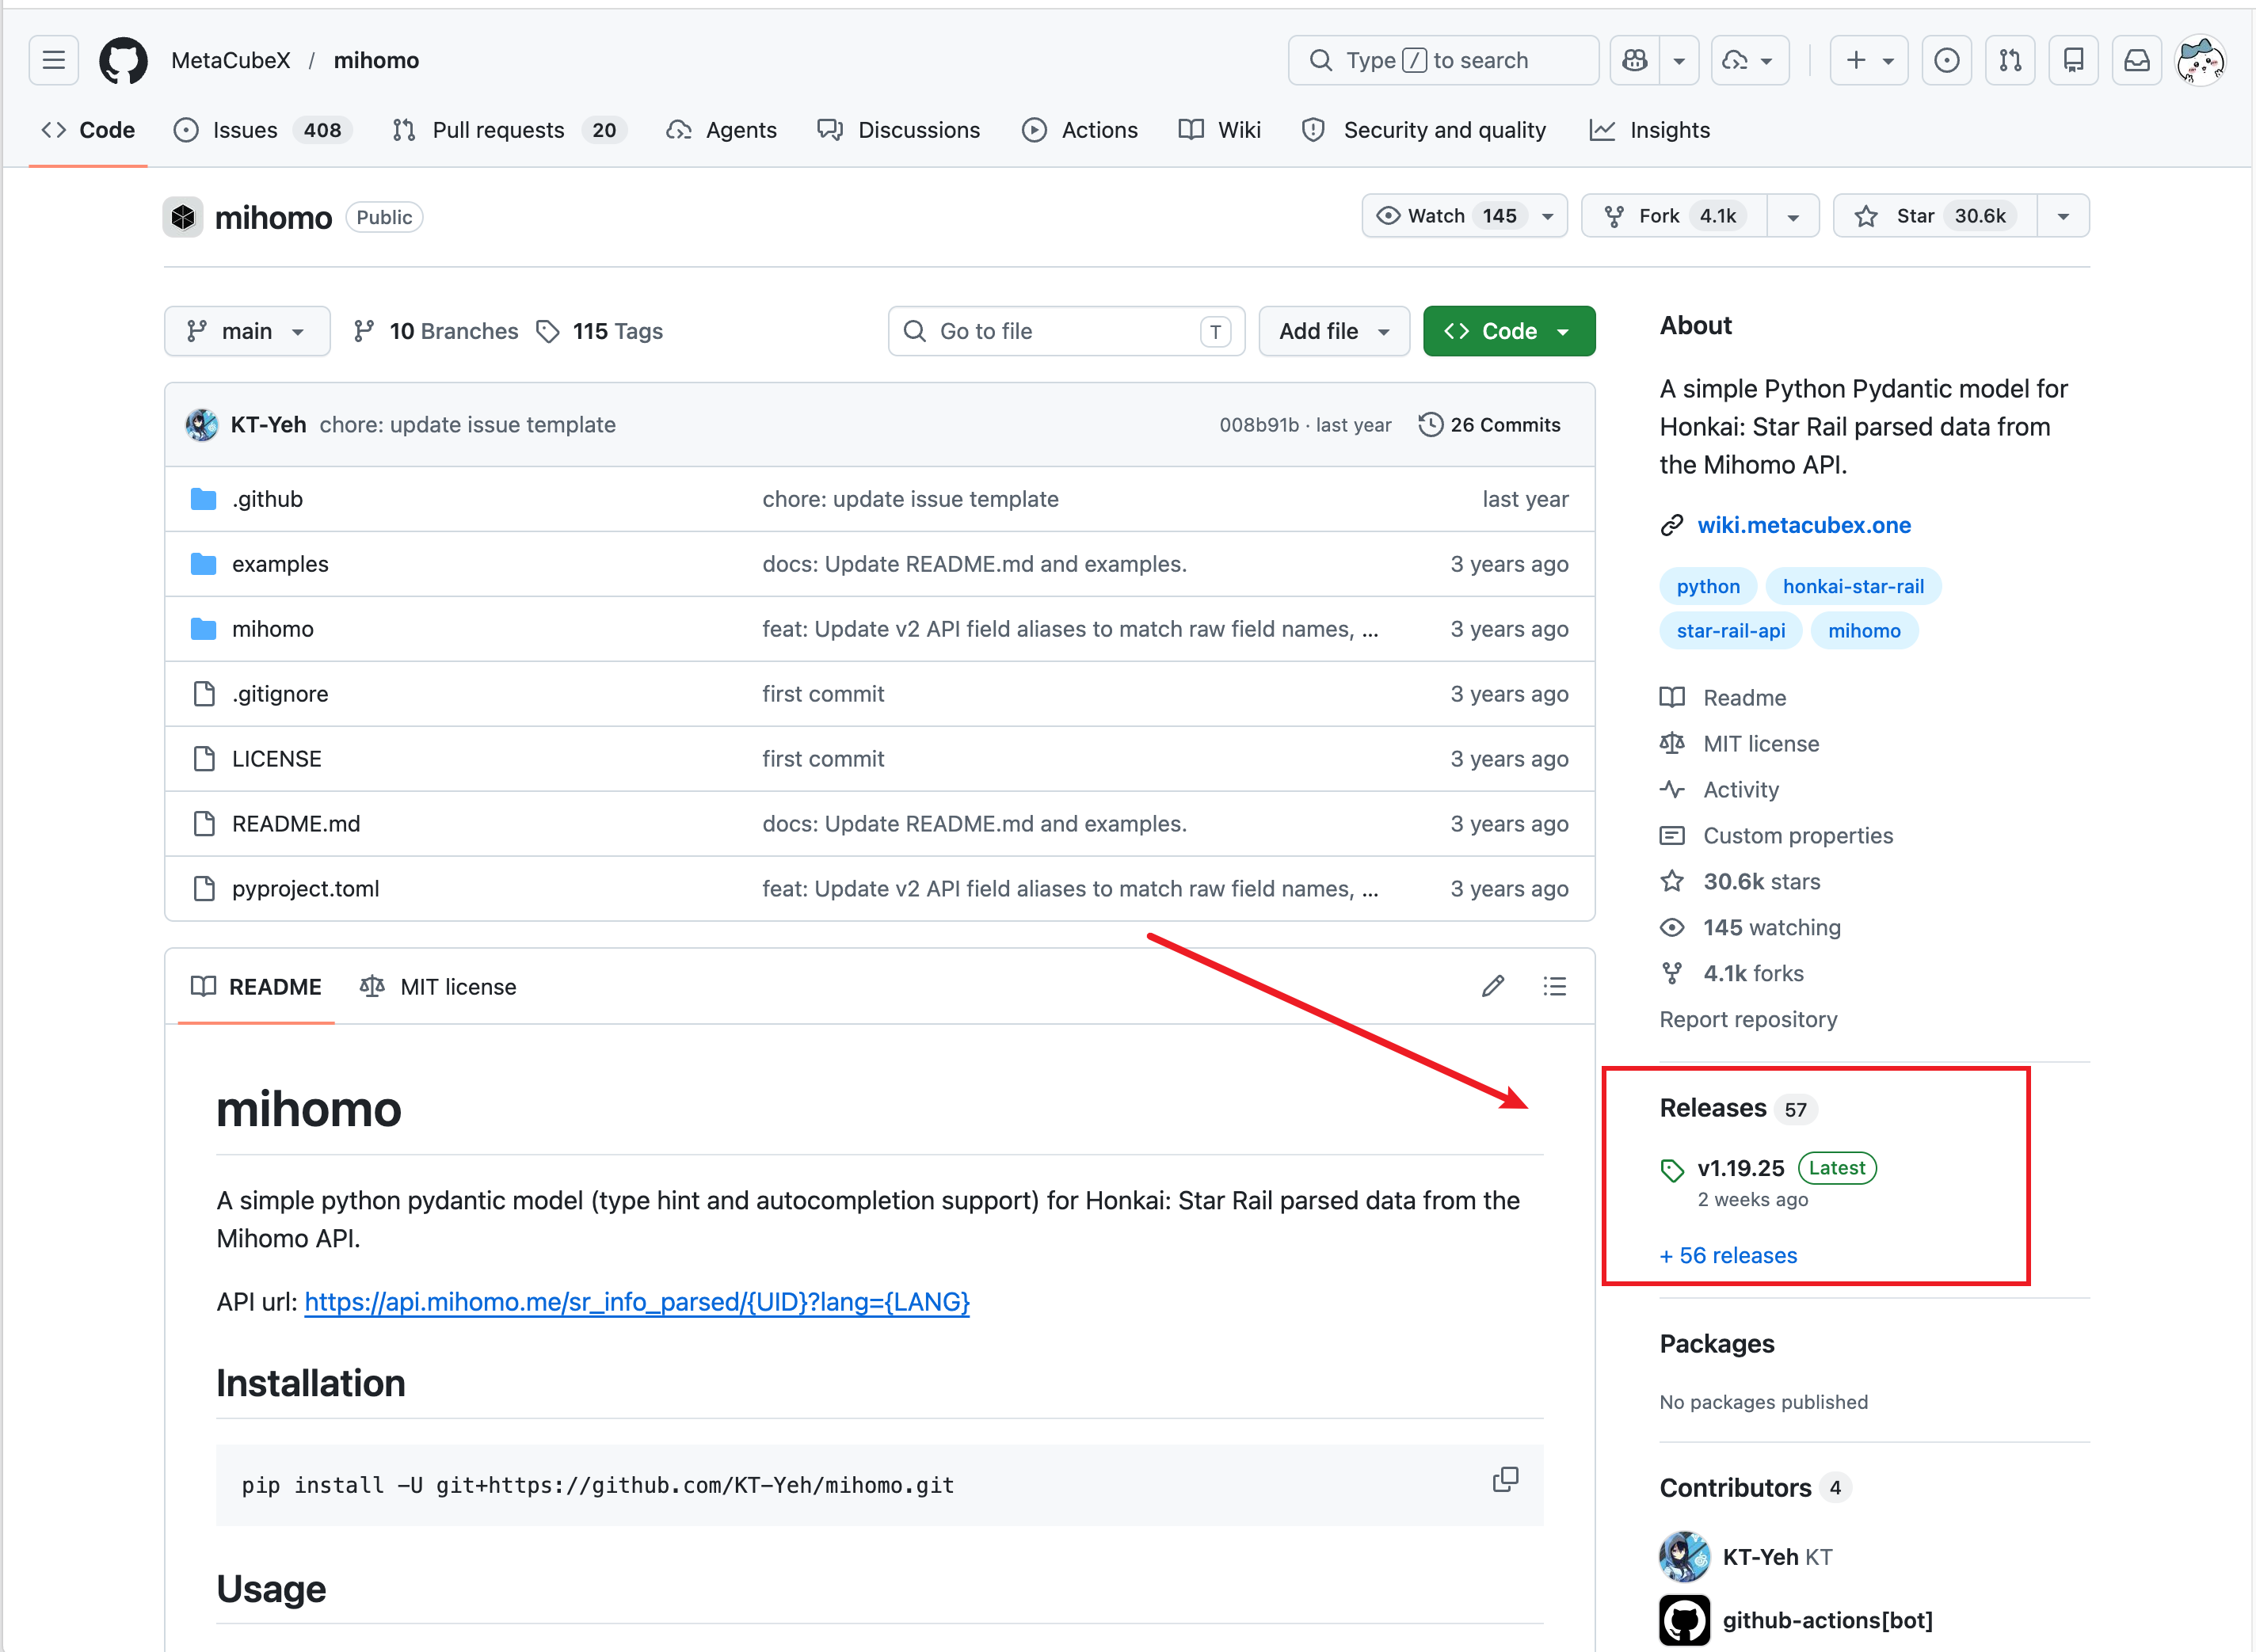2256x1652 pixels.
Task: Click Report repository link
Action: coord(1748,1019)
